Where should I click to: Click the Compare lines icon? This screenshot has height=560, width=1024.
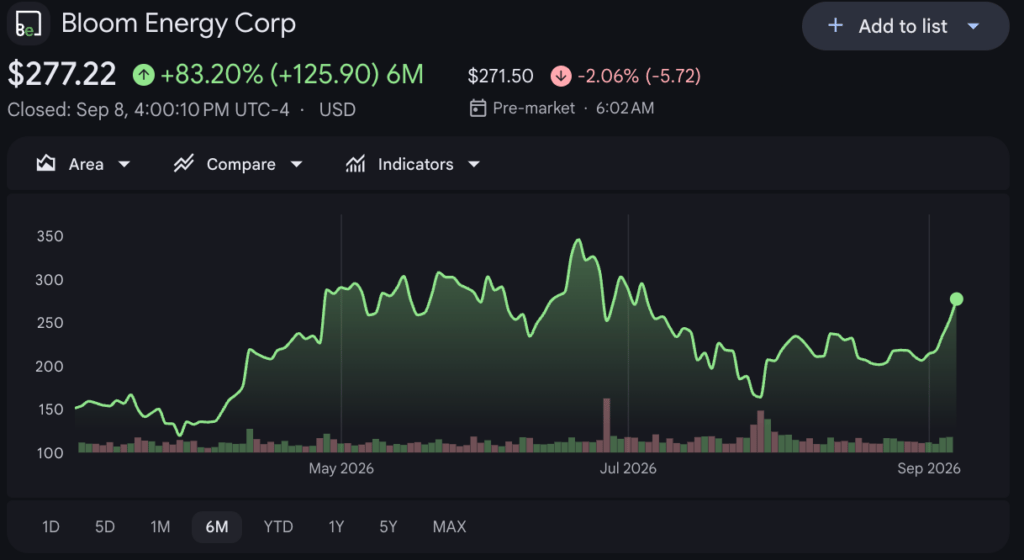[184, 164]
